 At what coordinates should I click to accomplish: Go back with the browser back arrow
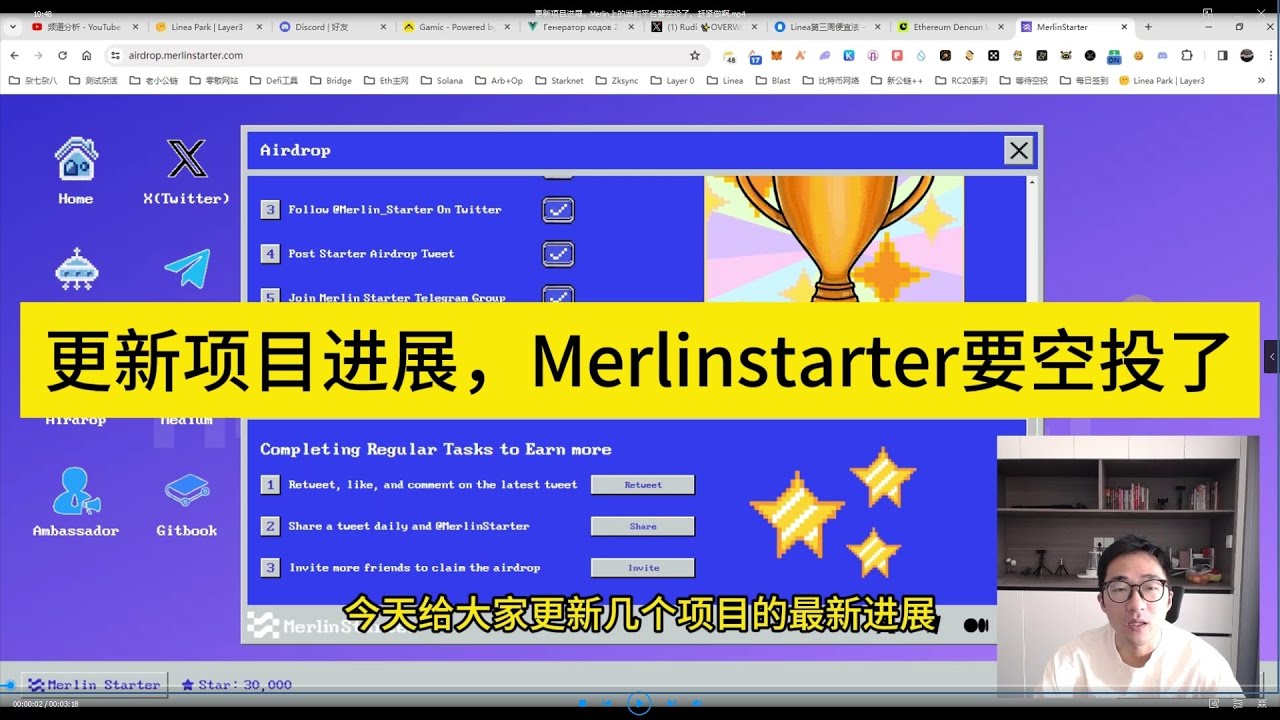point(14,55)
